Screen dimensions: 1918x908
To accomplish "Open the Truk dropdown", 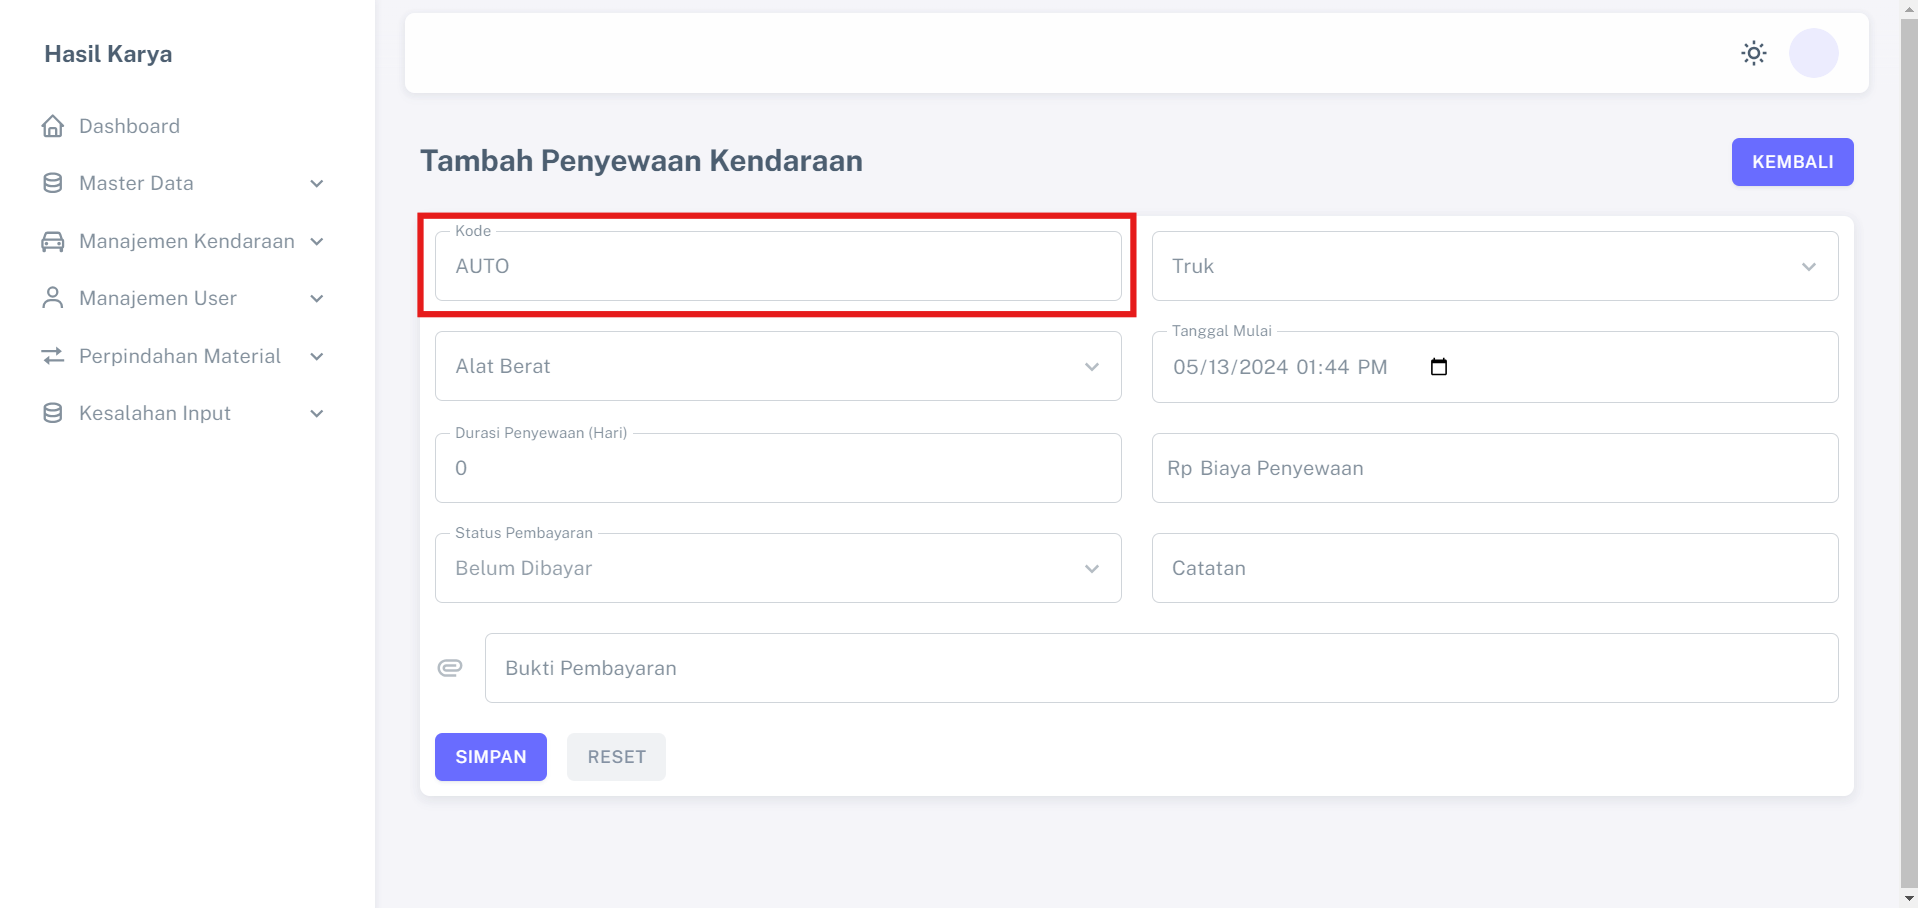I will point(1494,266).
